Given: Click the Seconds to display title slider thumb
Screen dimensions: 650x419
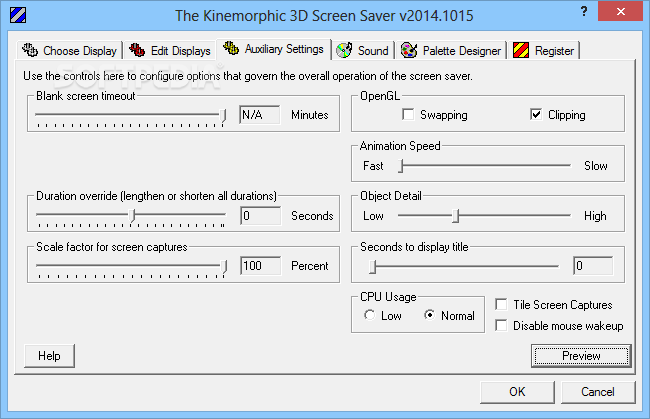Looking at the screenshot, I should pos(373,266).
